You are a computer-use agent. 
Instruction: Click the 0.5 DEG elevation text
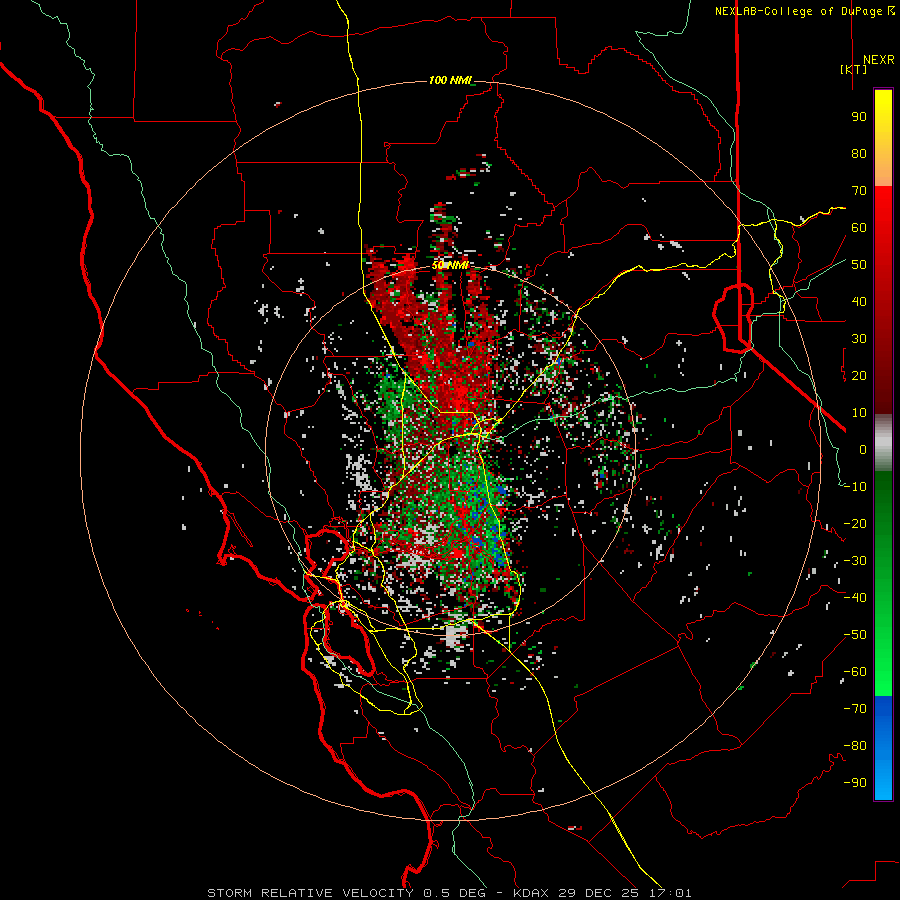point(455,893)
